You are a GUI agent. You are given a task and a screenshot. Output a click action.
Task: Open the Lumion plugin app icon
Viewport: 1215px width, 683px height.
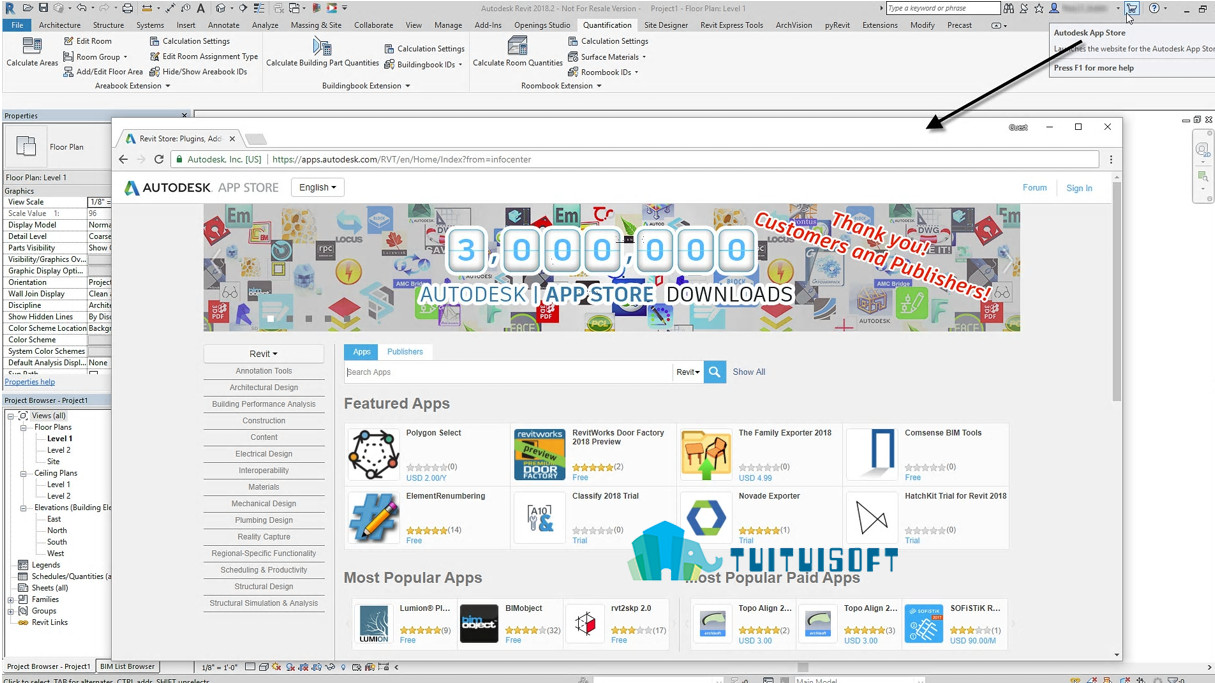(x=374, y=624)
